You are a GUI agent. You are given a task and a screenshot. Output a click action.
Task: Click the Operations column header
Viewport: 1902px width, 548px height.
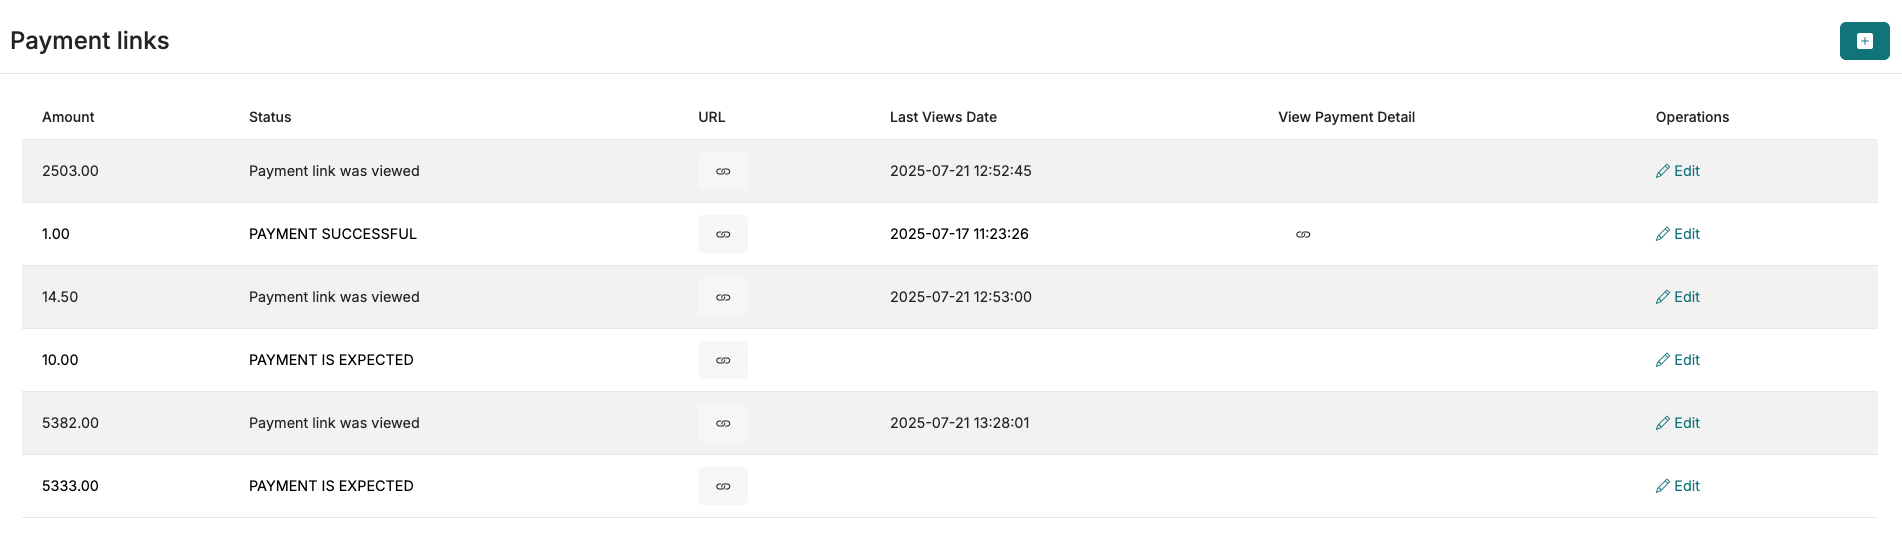click(x=1692, y=117)
